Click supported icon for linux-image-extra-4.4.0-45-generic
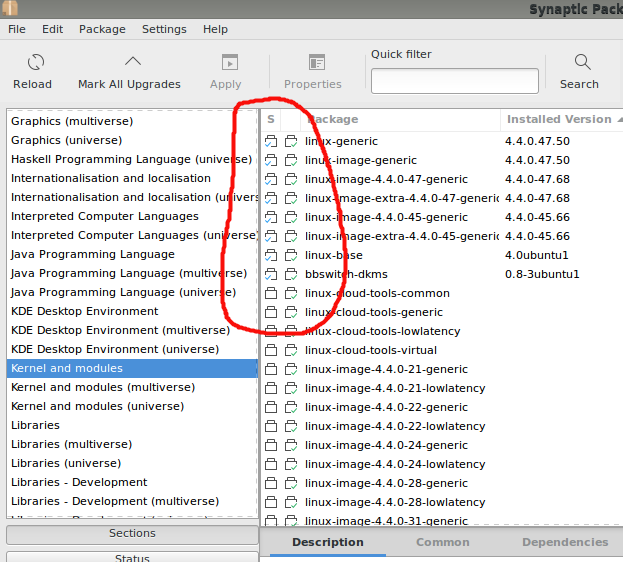The image size is (623, 562). click(x=291, y=236)
